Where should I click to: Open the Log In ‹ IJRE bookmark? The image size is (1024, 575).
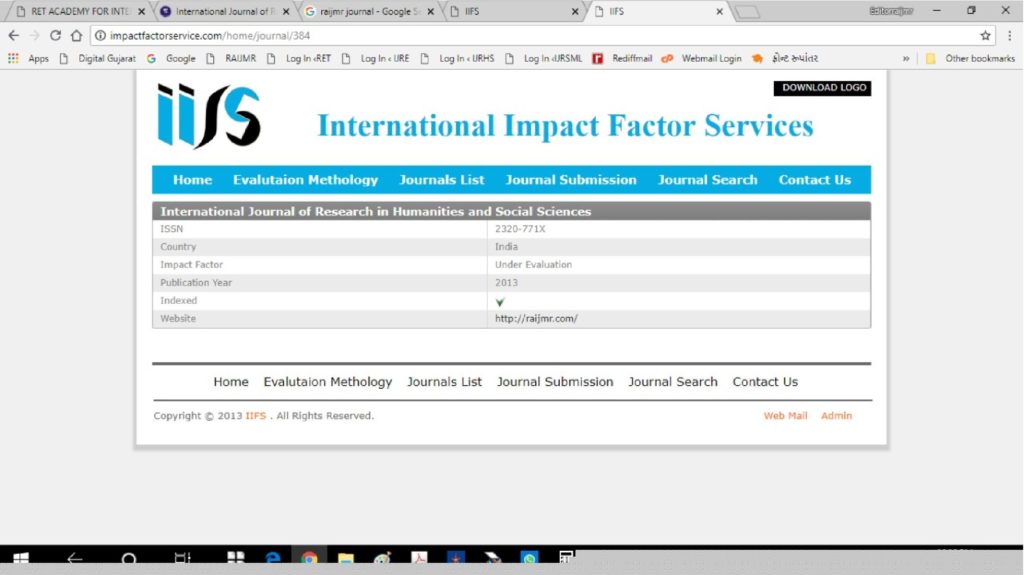pos(376,58)
